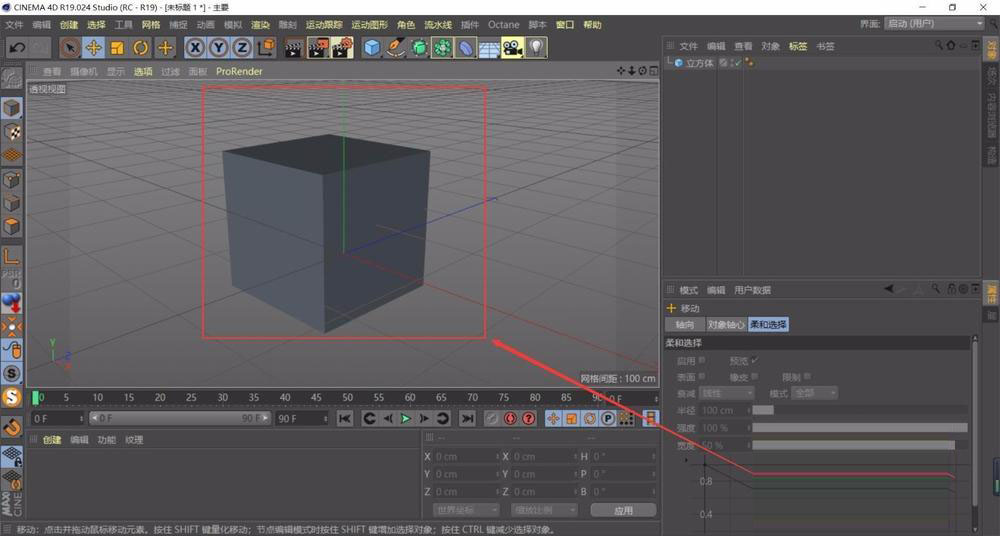Click the mouse tweak icon in left toolbar
Screen dimensions: 1000x536
[11, 349]
